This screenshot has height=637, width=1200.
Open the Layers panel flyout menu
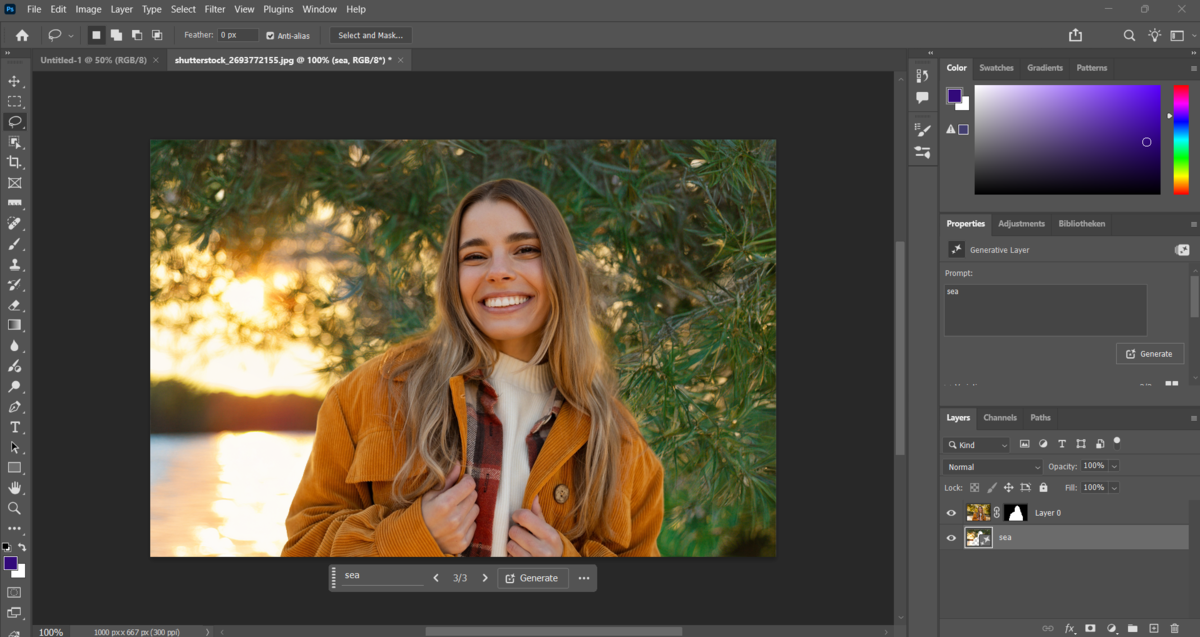(1193, 418)
